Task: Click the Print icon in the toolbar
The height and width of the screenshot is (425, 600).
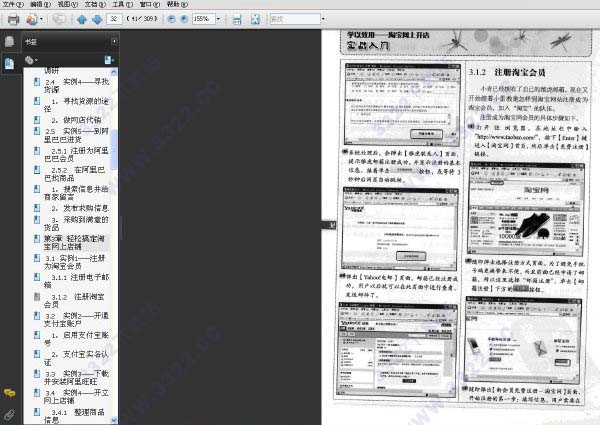Action: point(13,19)
